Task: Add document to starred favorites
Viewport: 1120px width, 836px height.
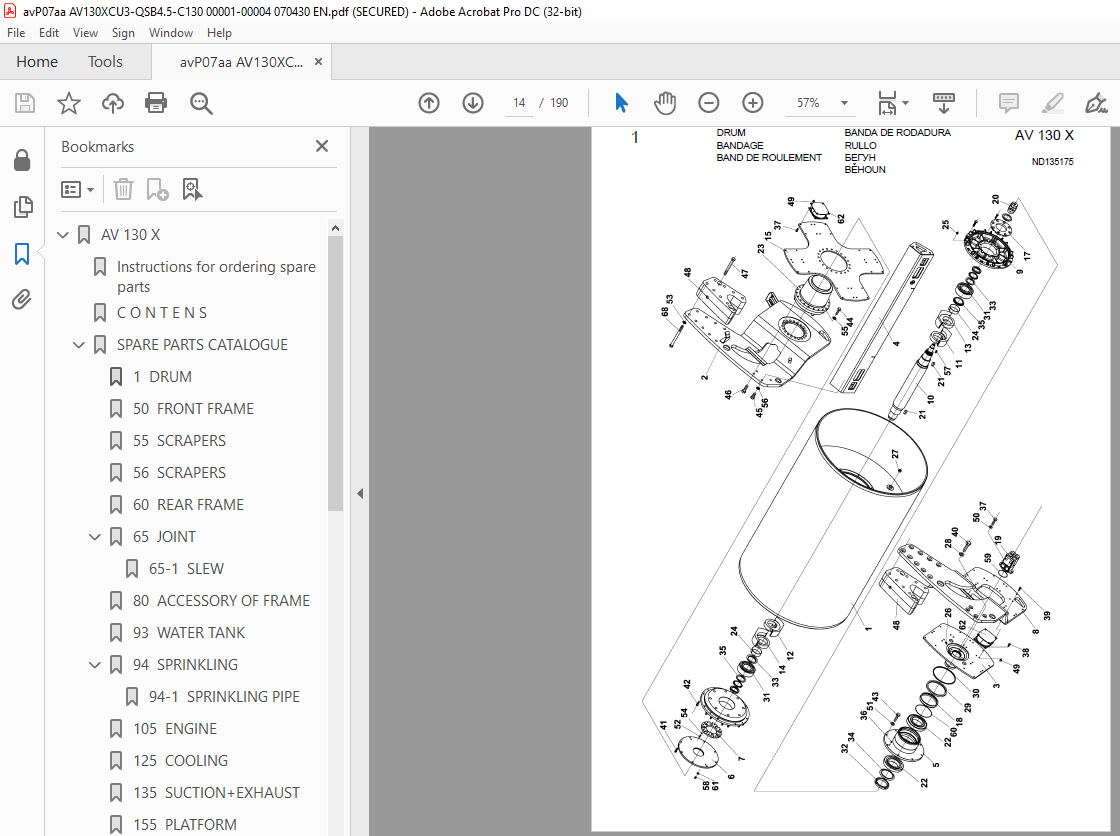Action: coord(69,103)
